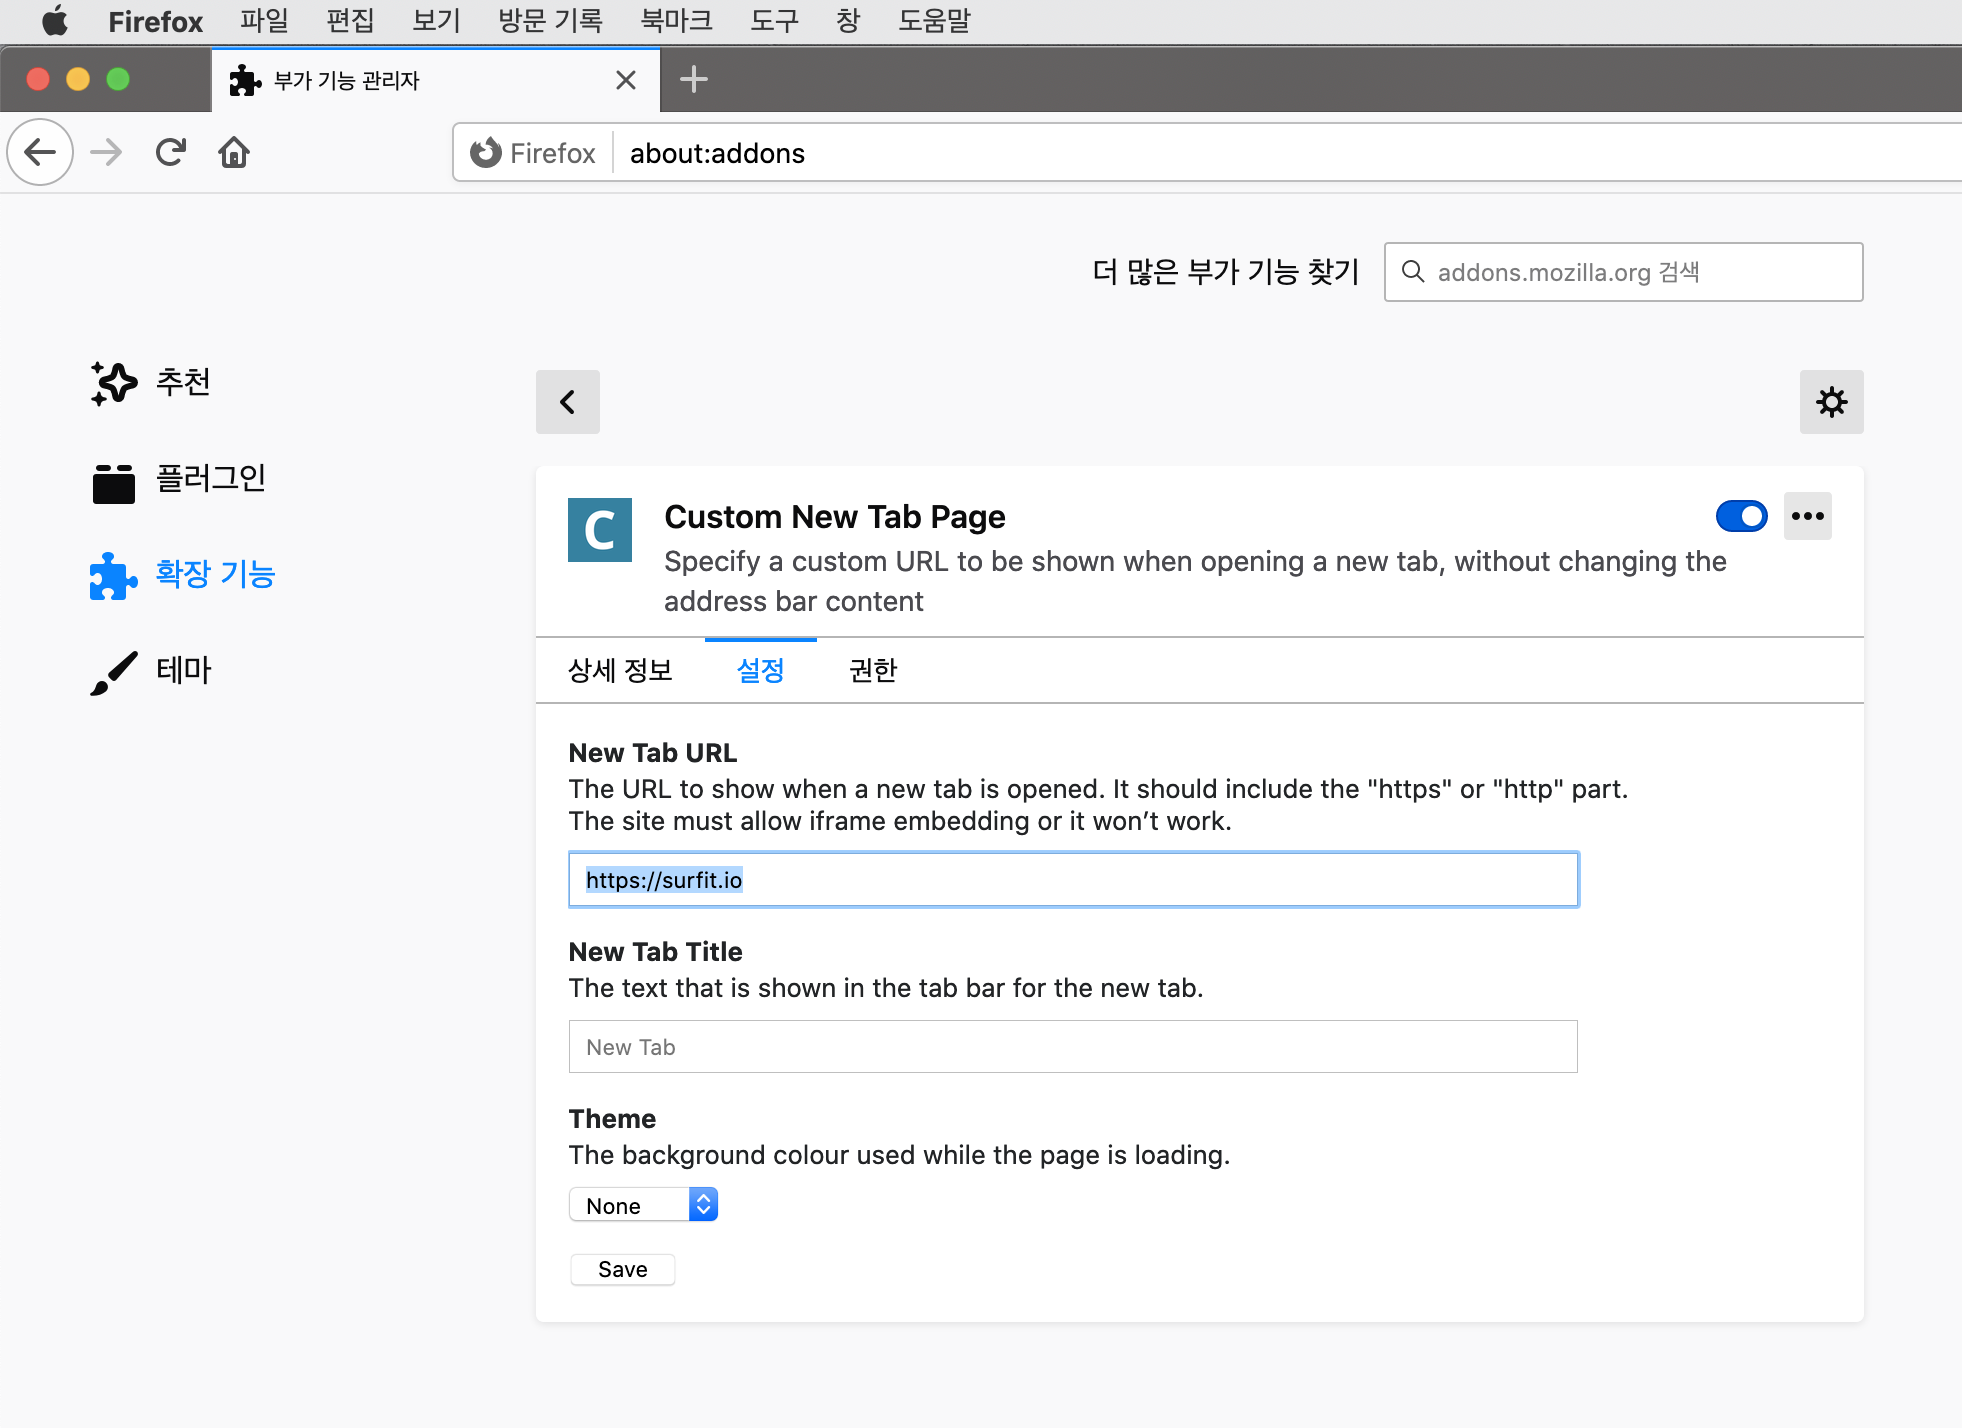
Task: Open the 북마크 menu
Action: tap(676, 21)
